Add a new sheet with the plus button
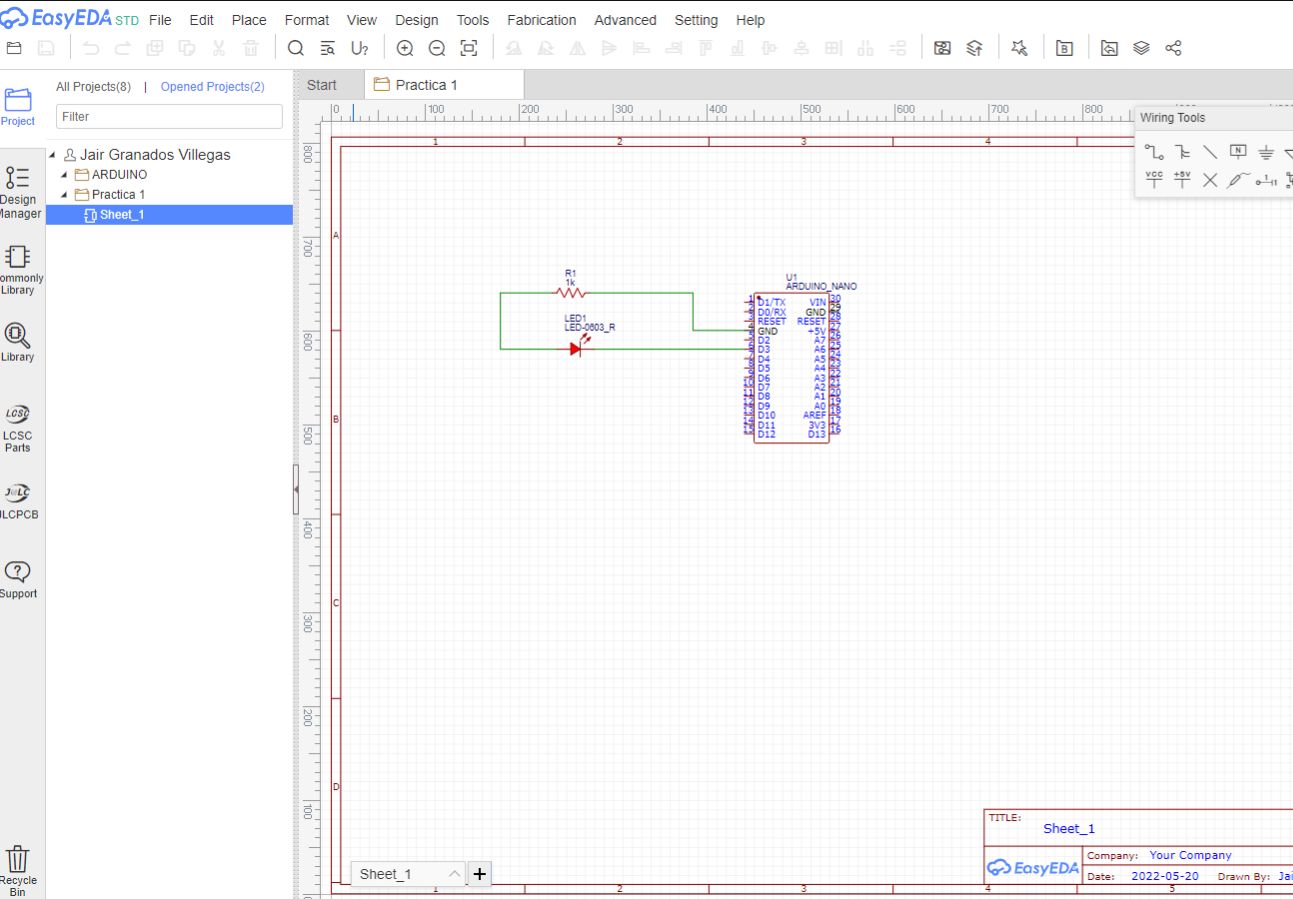The height and width of the screenshot is (899, 1293). click(479, 873)
